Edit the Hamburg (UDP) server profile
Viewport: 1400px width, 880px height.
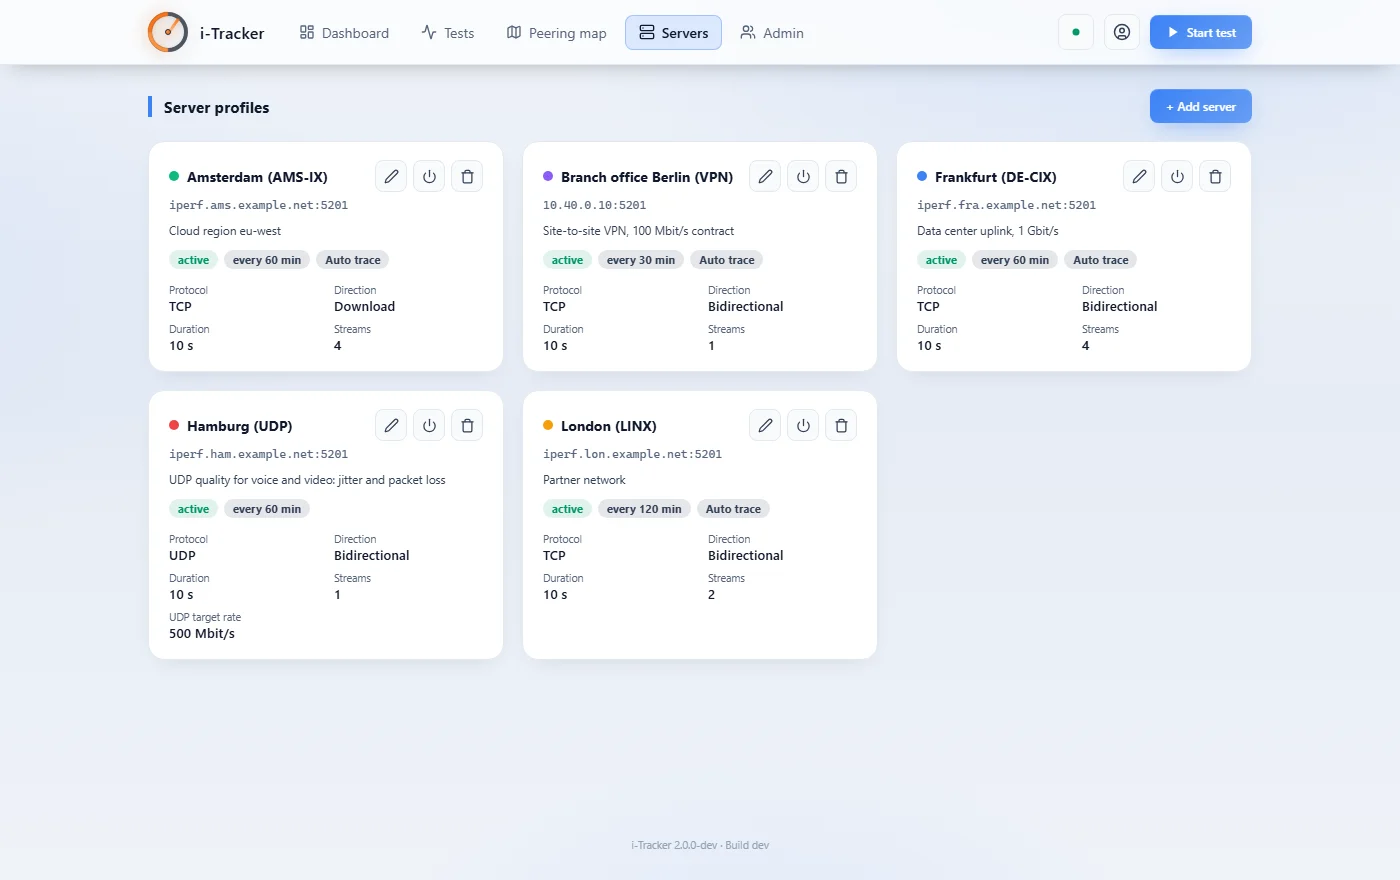coord(391,425)
